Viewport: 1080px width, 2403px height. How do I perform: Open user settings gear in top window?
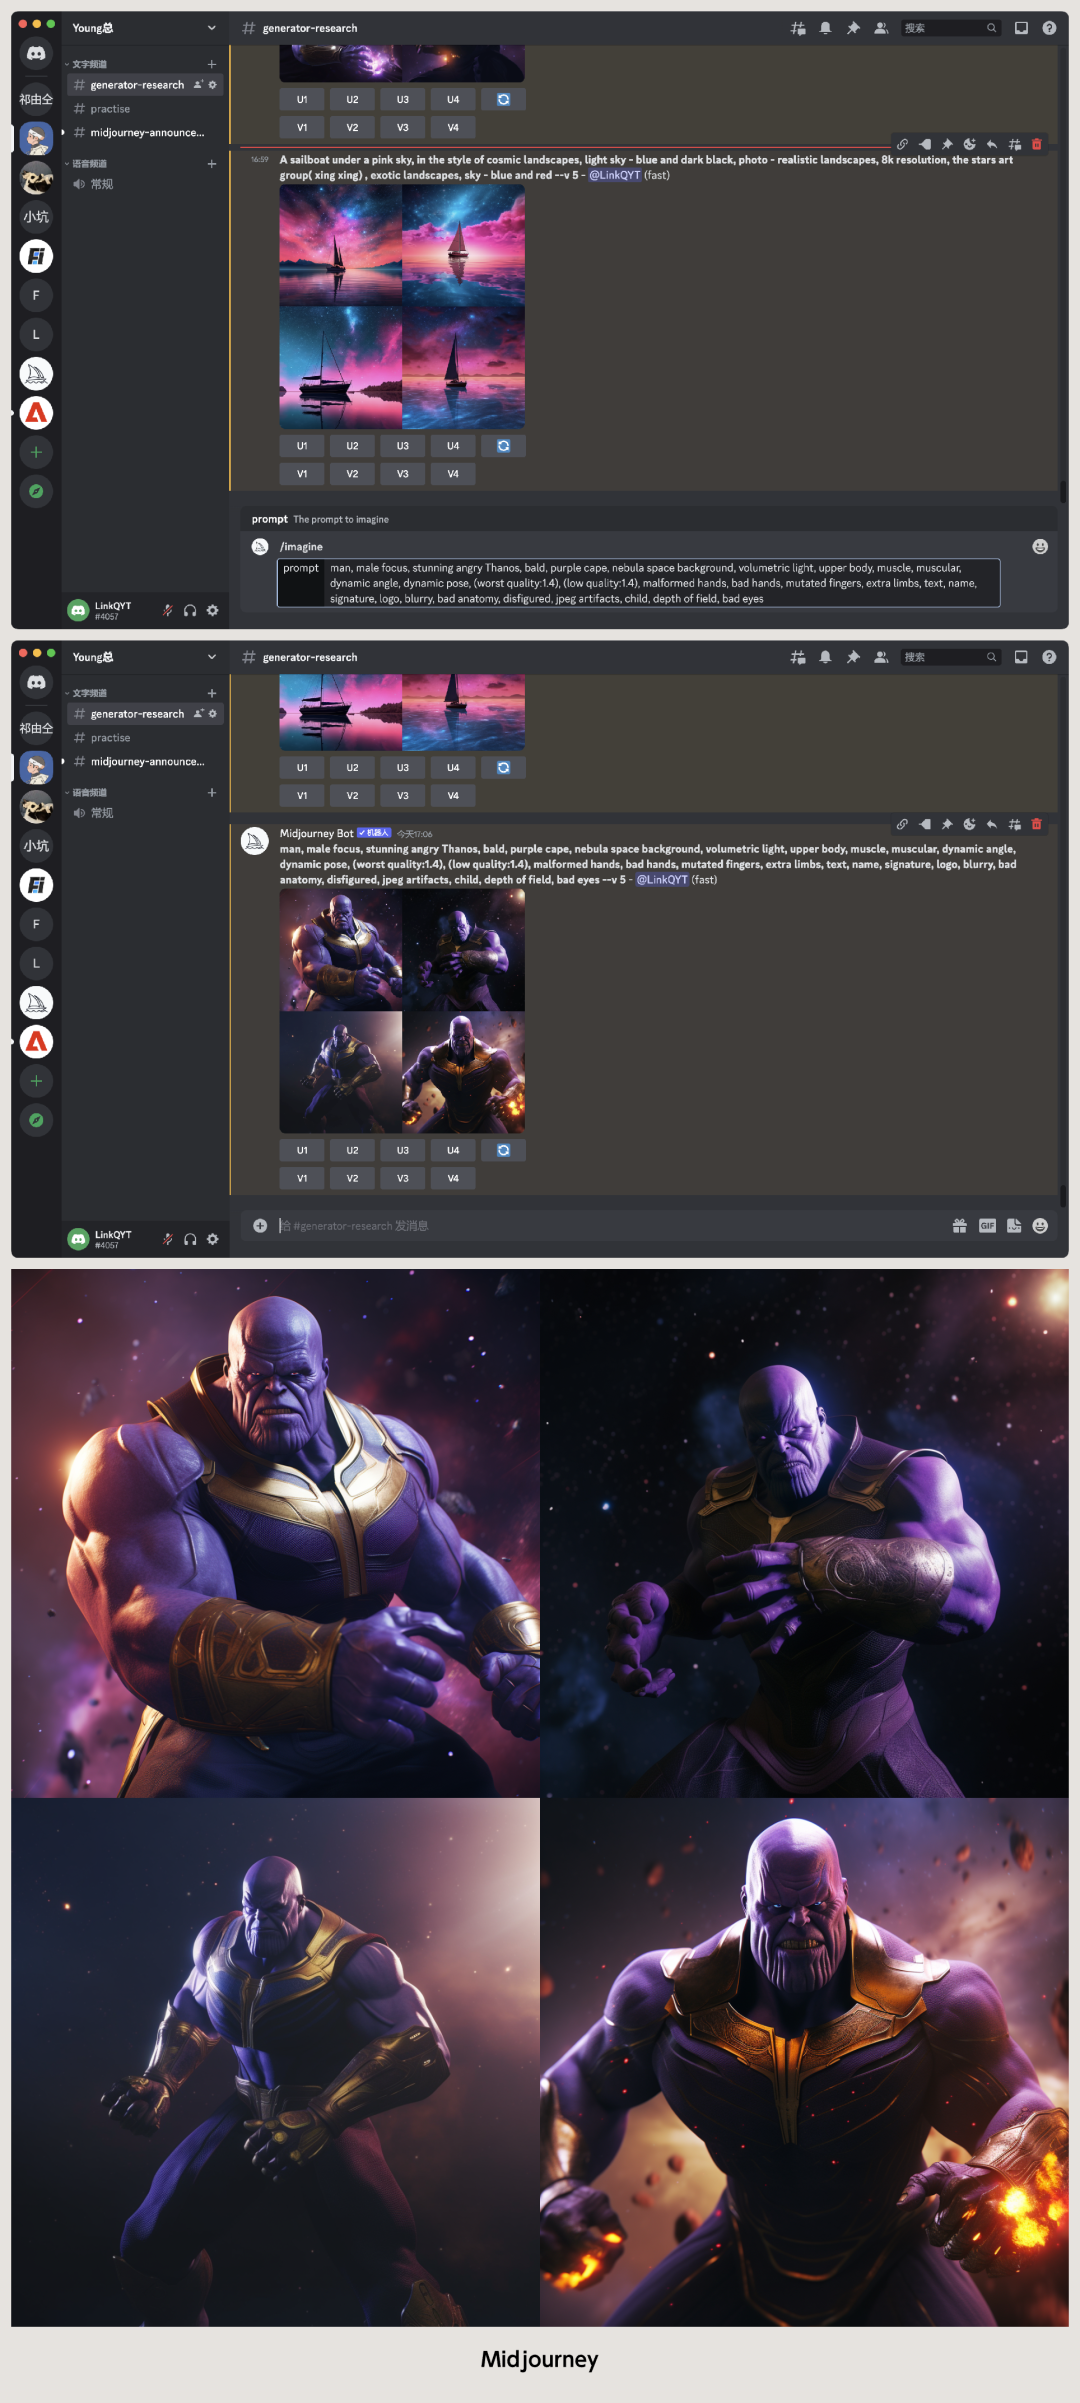coord(212,610)
